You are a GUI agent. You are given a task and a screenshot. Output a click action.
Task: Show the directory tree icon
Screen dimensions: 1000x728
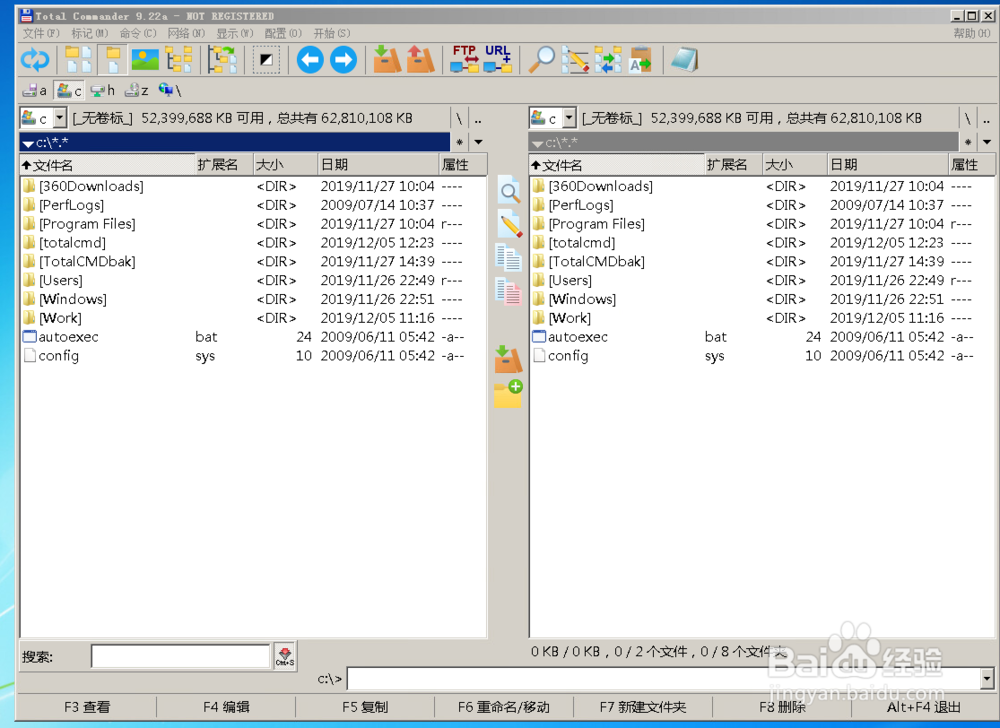pos(179,60)
